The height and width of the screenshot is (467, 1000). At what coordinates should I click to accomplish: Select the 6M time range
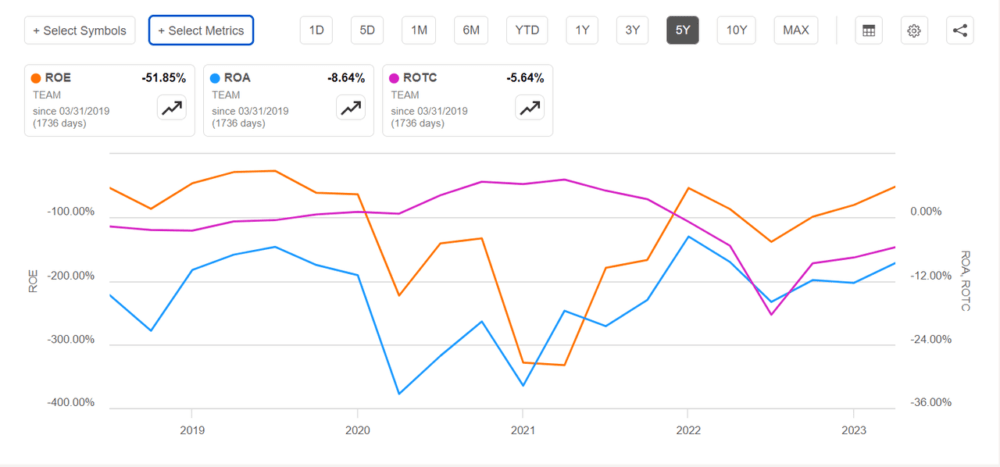point(471,31)
